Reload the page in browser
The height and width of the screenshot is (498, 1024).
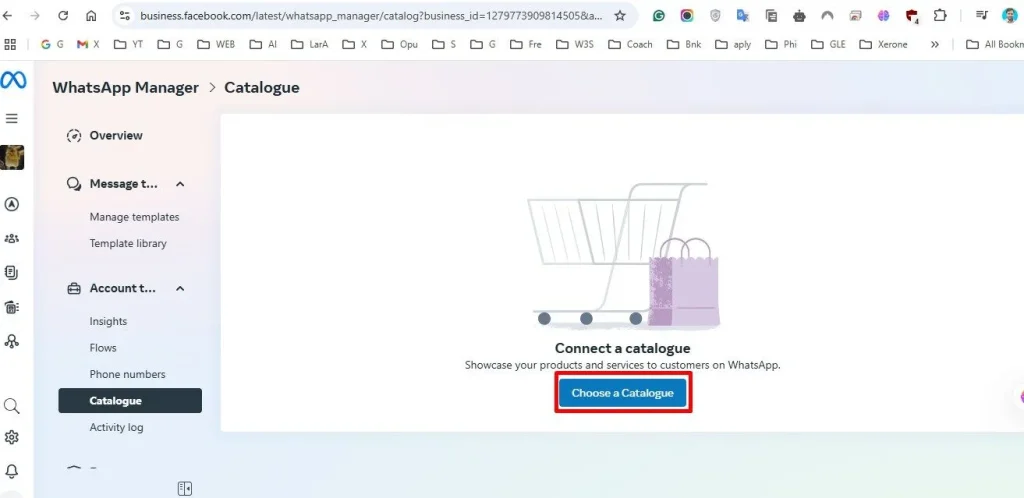(x=63, y=16)
